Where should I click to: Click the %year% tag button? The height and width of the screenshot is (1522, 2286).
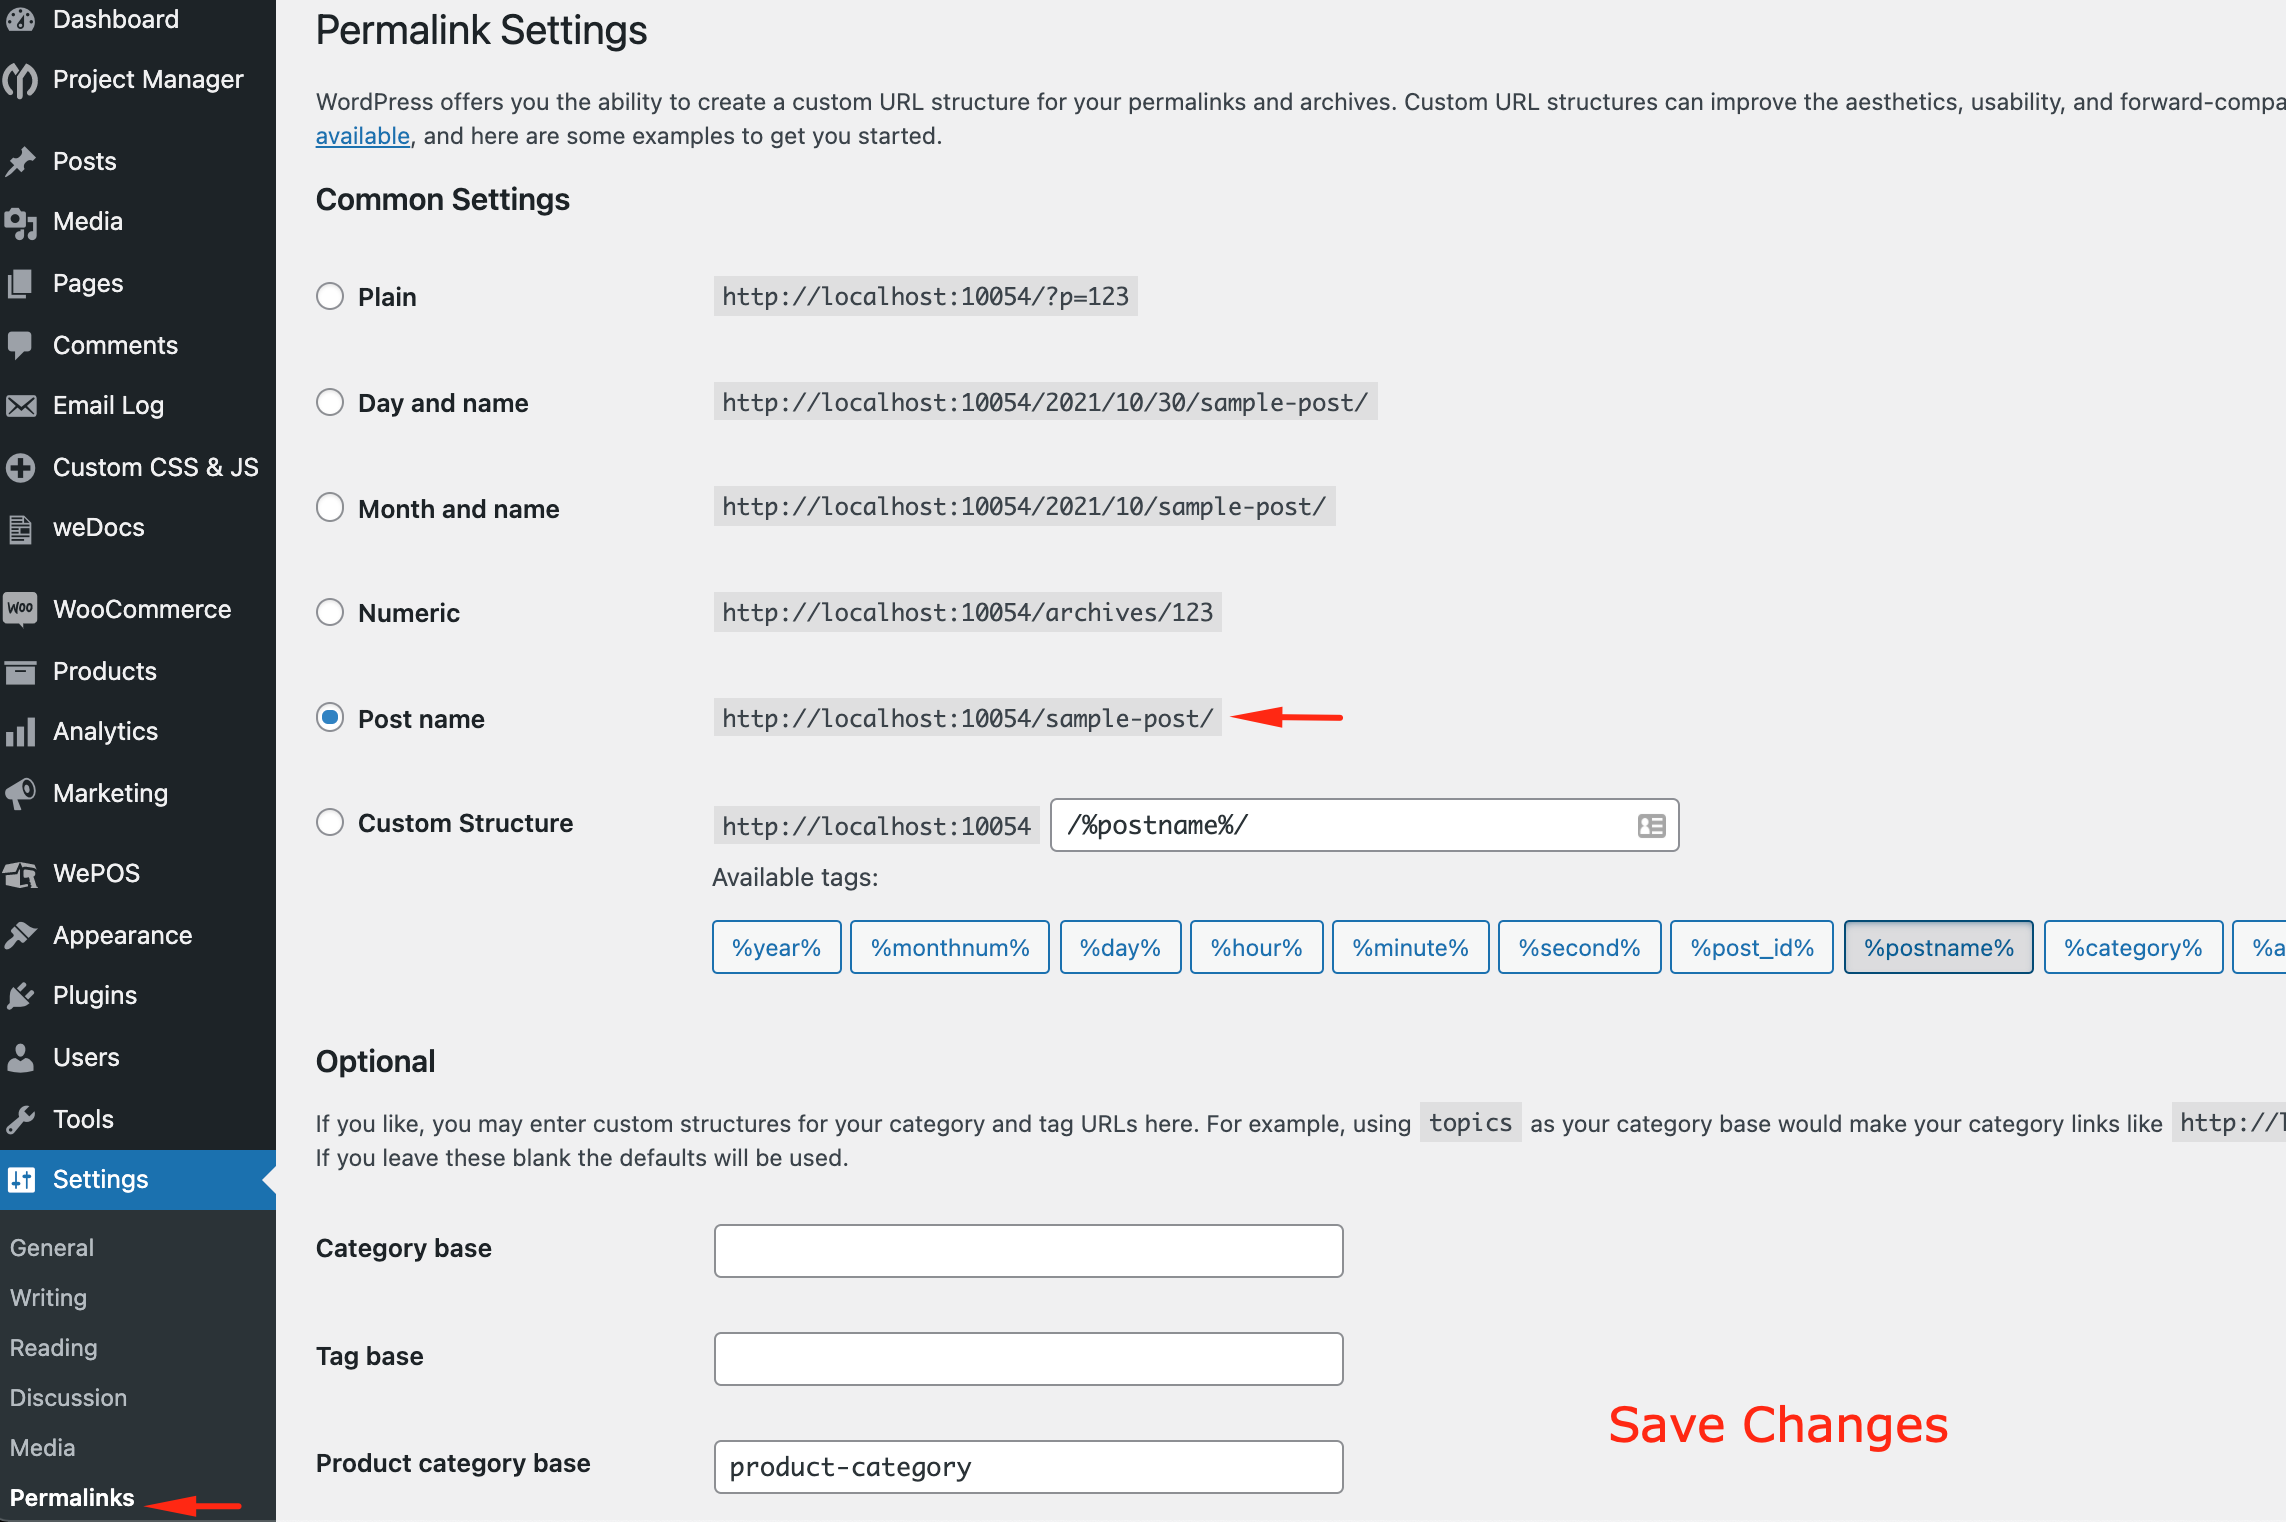777,948
